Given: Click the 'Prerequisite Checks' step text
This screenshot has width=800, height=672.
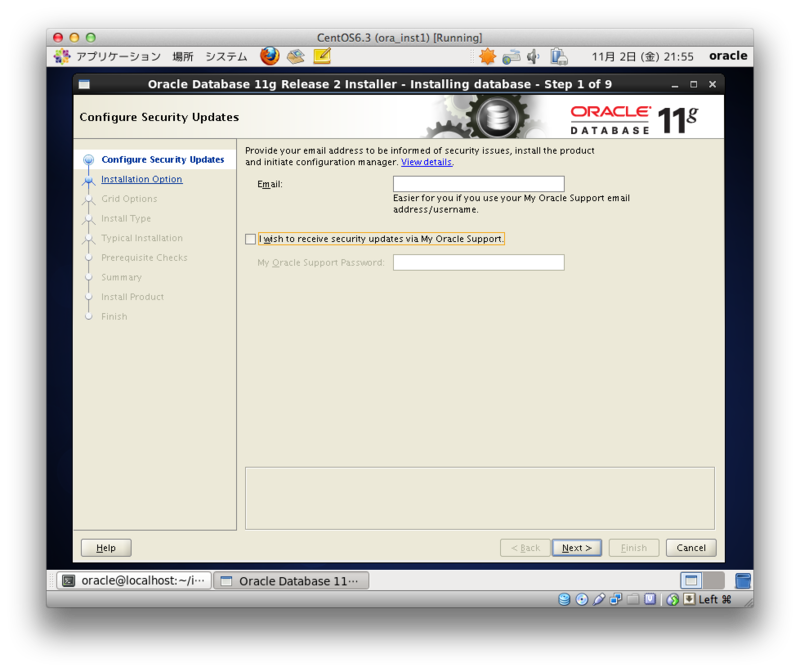Looking at the screenshot, I should (144, 258).
